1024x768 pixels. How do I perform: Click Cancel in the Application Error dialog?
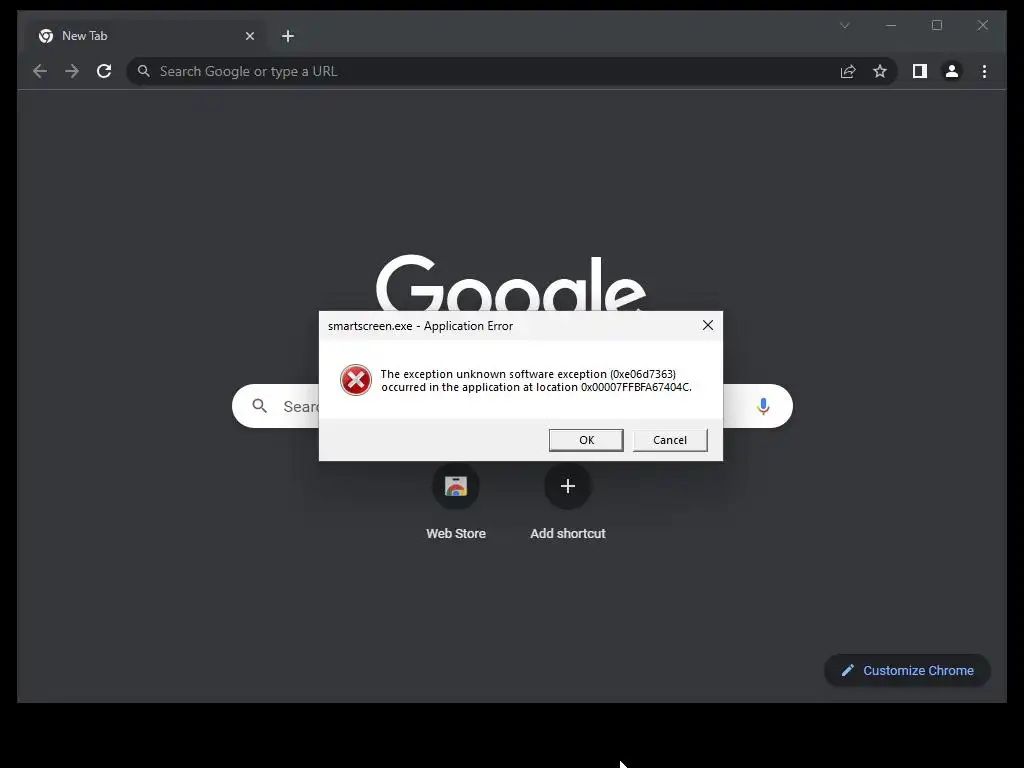click(x=670, y=440)
